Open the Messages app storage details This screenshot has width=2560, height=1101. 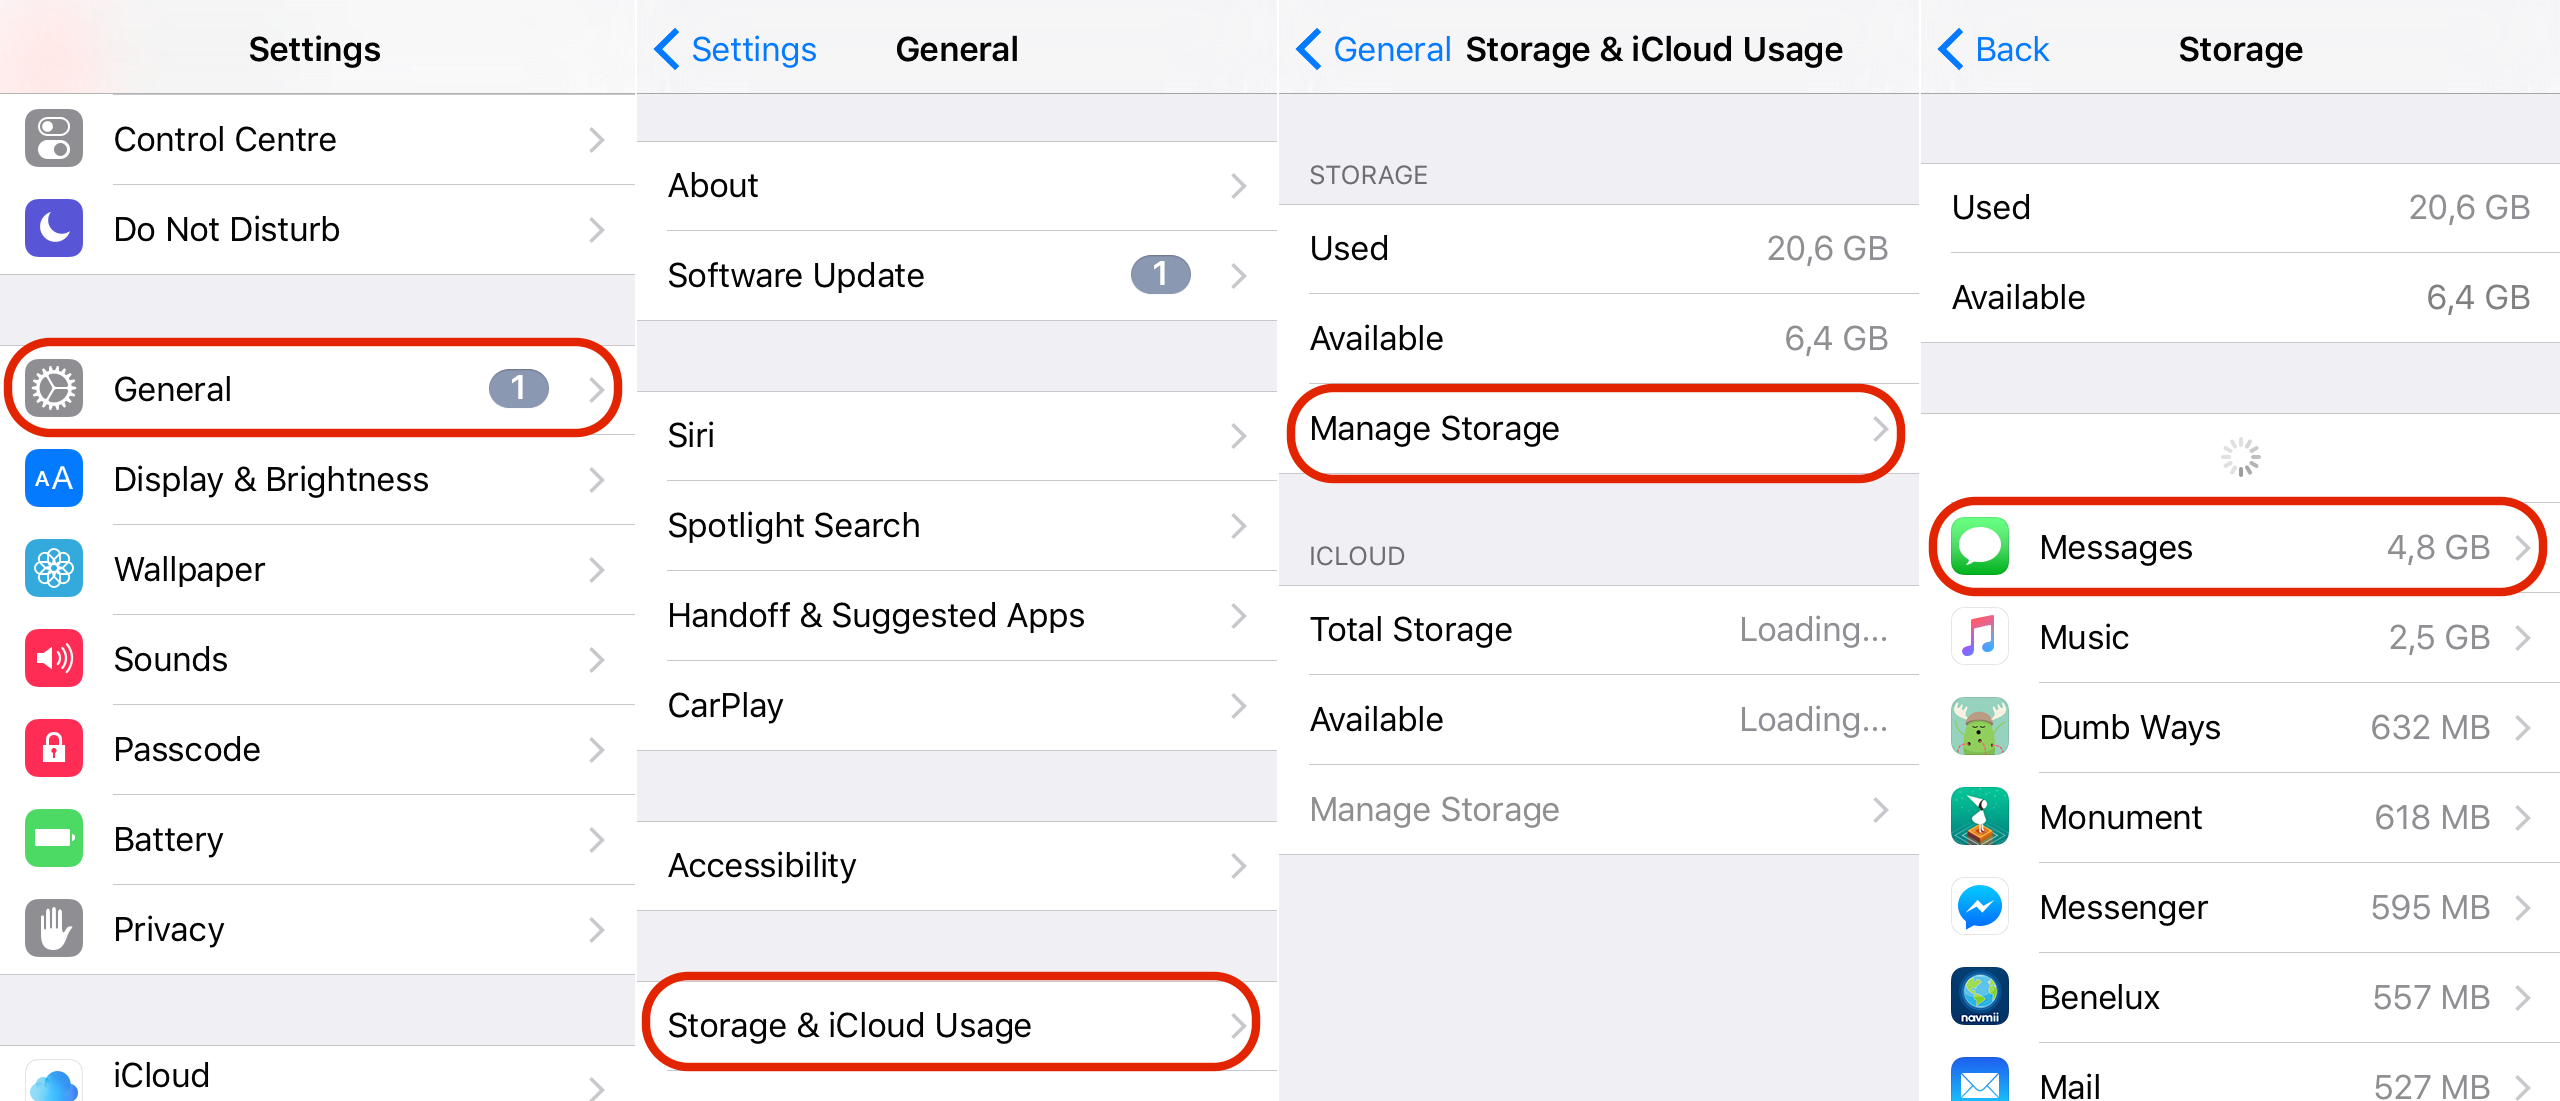coord(2240,547)
